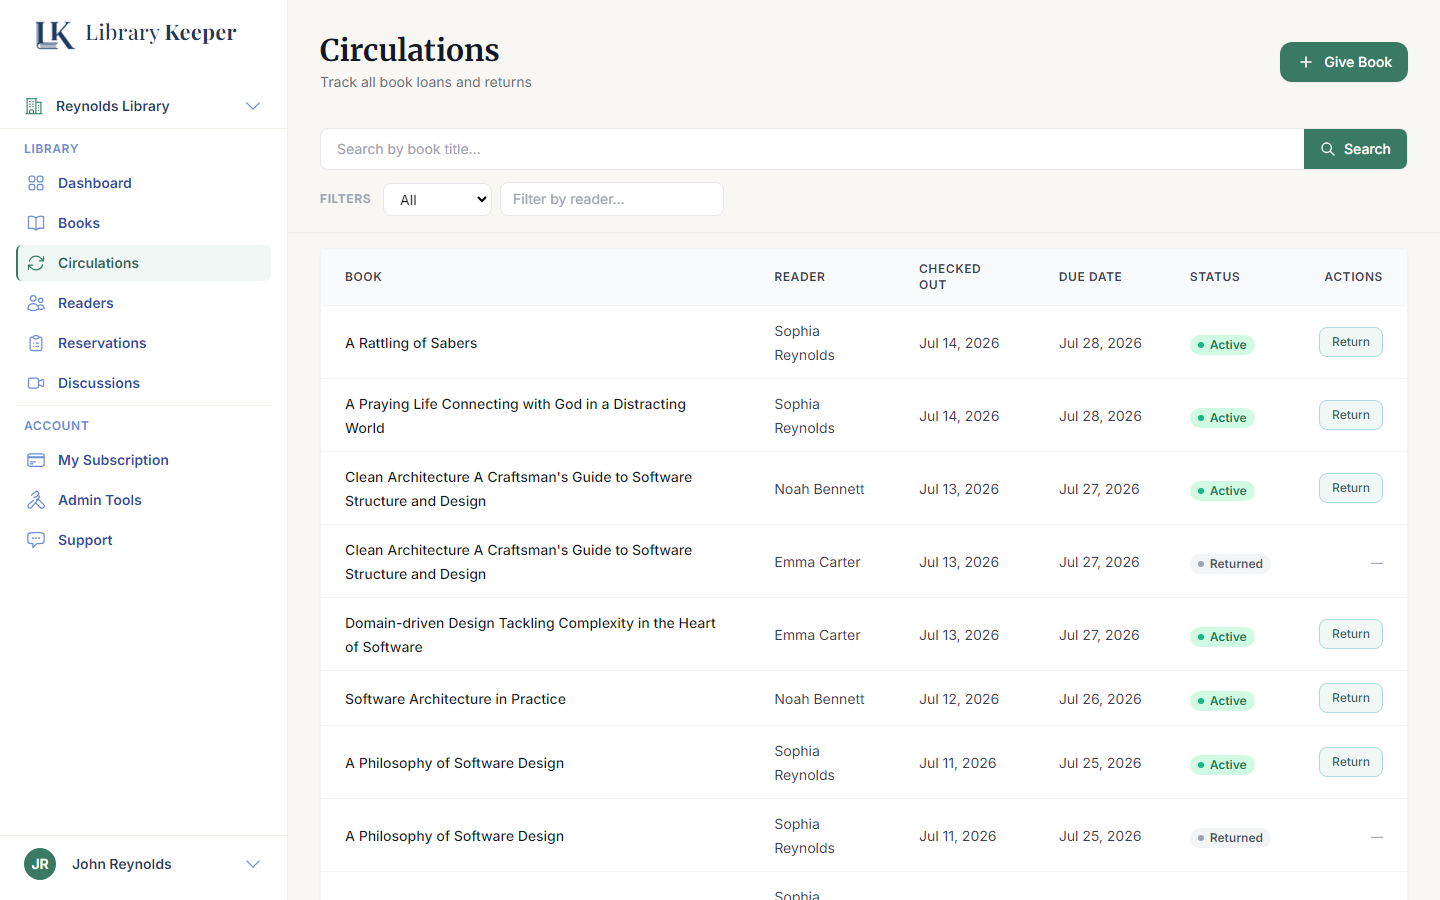The height and width of the screenshot is (900, 1440).
Task: Return the active Philosophy of Software Design loan
Action: (1350, 762)
